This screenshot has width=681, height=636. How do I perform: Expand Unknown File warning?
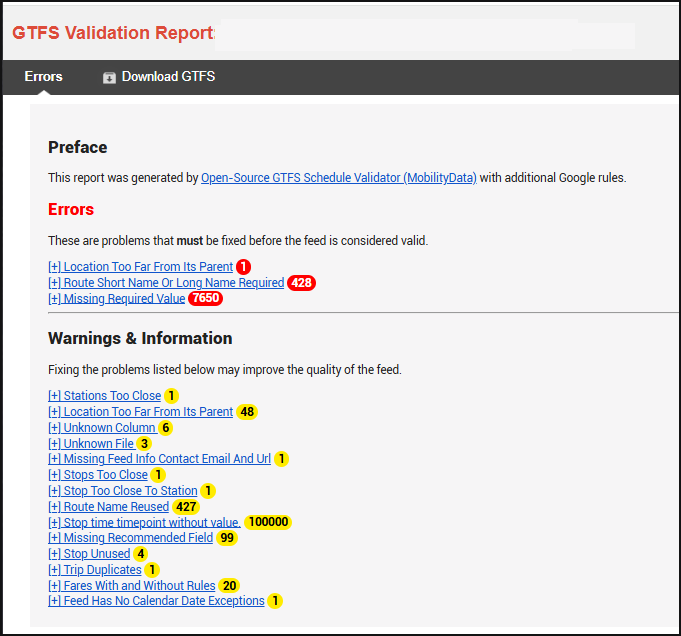92,444
